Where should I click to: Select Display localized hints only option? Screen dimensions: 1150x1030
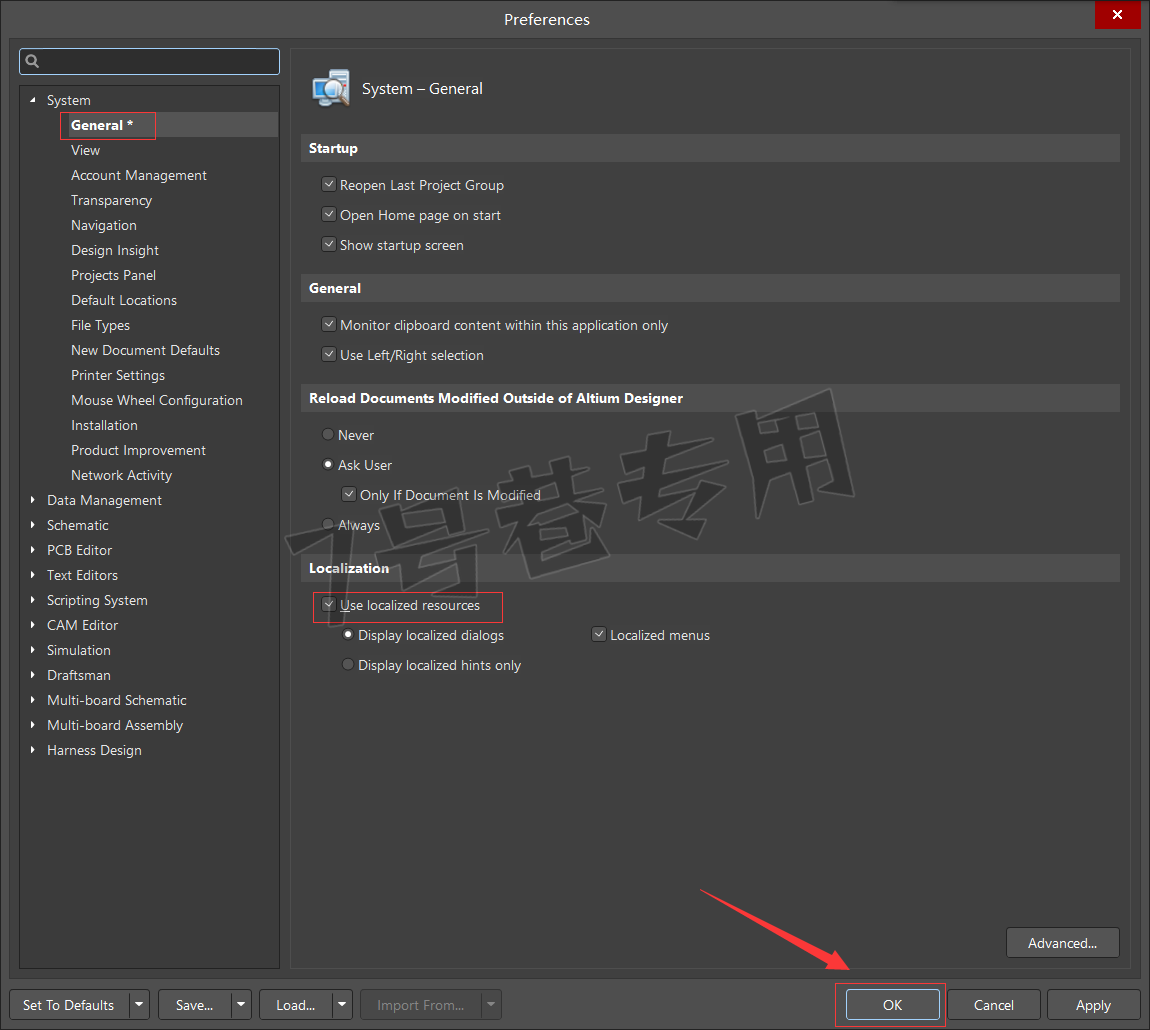348,665
